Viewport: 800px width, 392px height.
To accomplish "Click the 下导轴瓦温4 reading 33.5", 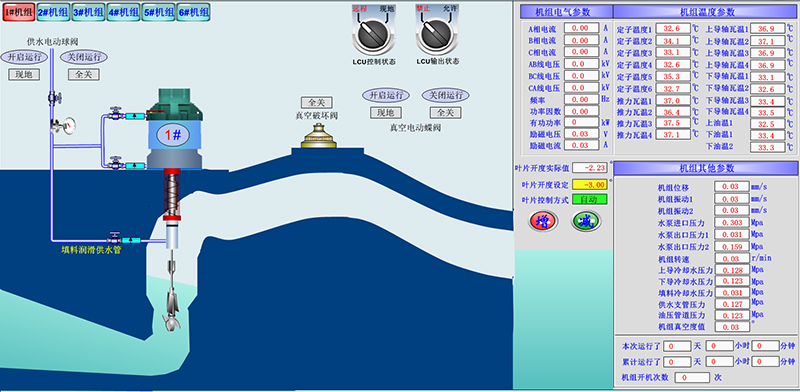I will [x=767, y=112].
